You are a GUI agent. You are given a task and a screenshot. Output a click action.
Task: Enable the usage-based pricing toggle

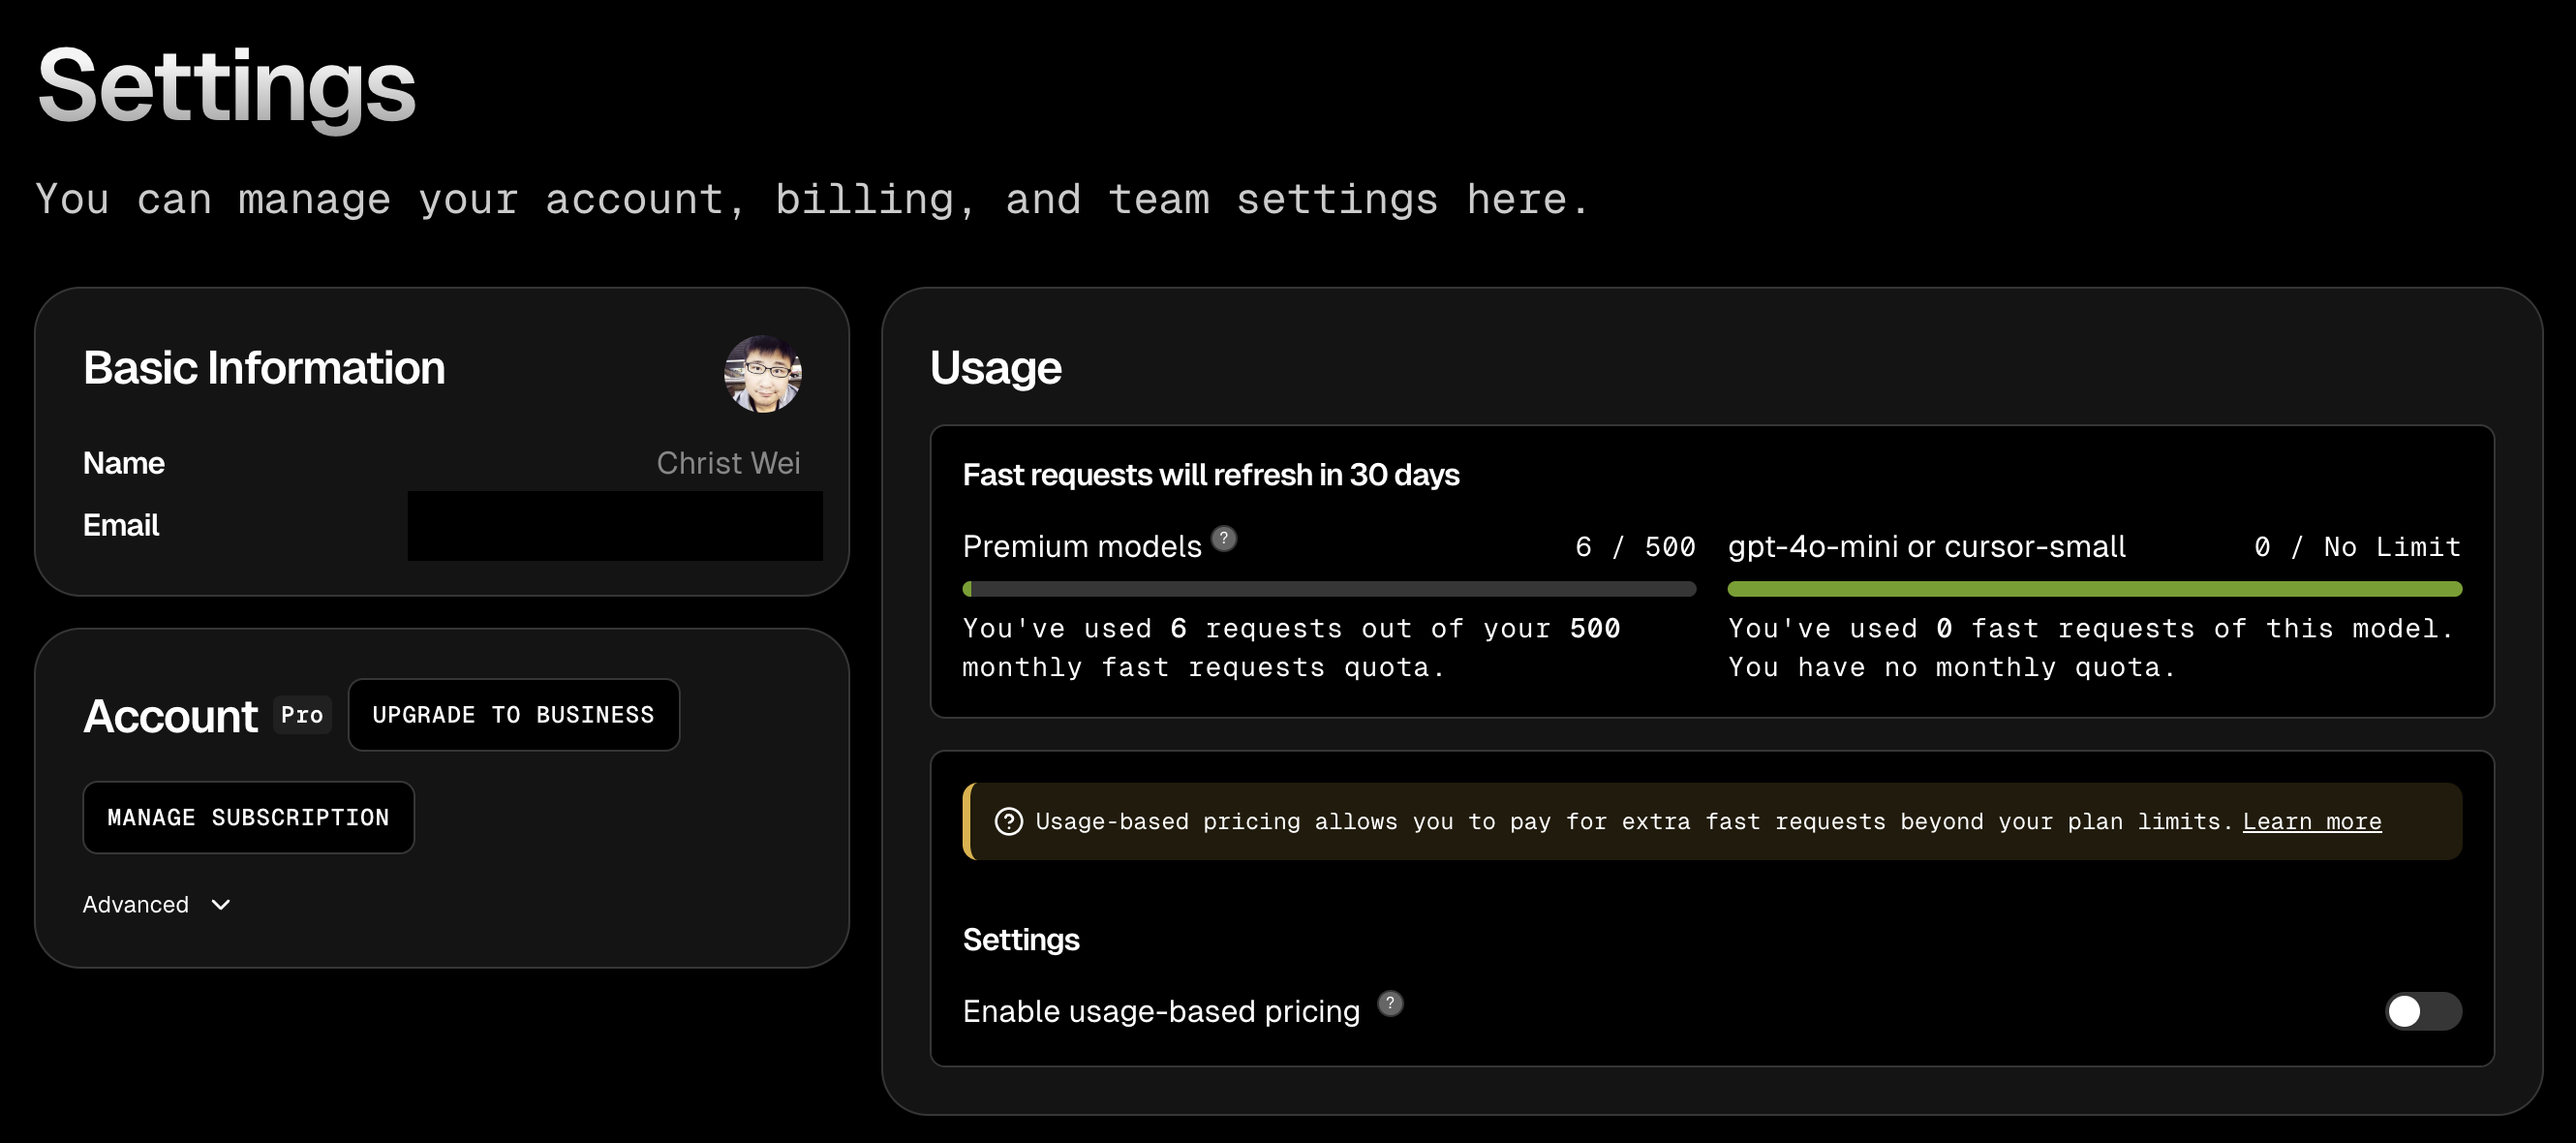pos(2422,1011)
